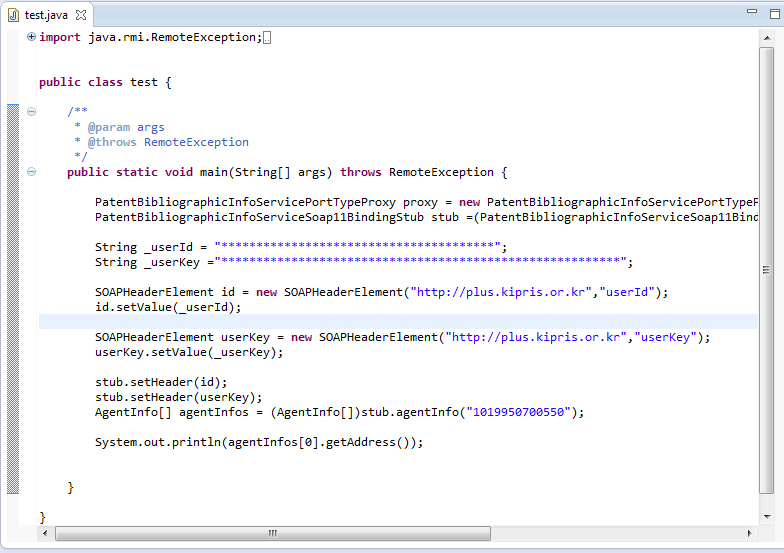This screenshot has width=784, height=553.
Task: Collapse the Javadoc comment block
Action: (31, 112)
